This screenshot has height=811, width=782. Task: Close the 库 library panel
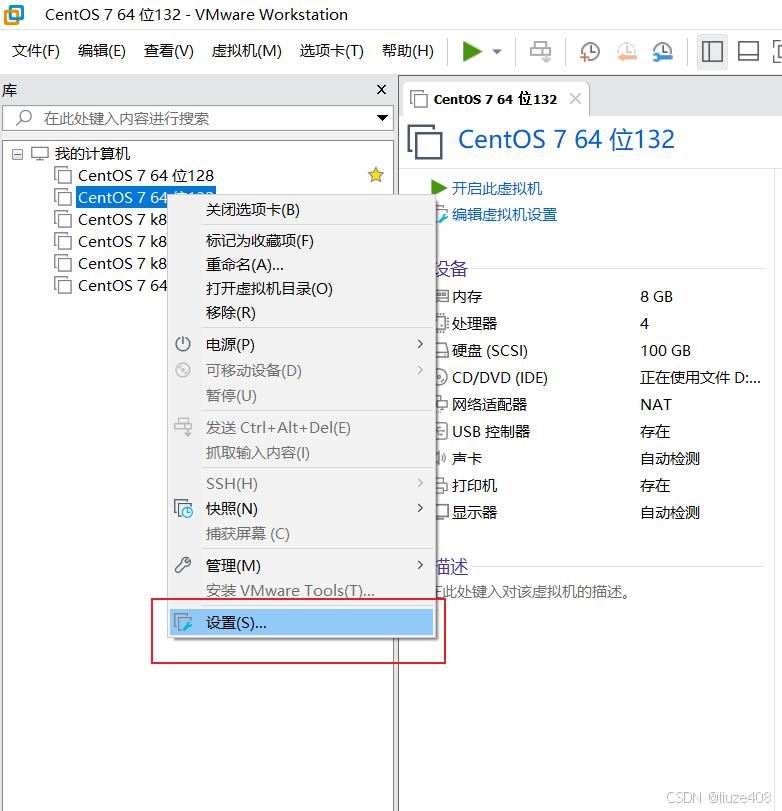382,89
